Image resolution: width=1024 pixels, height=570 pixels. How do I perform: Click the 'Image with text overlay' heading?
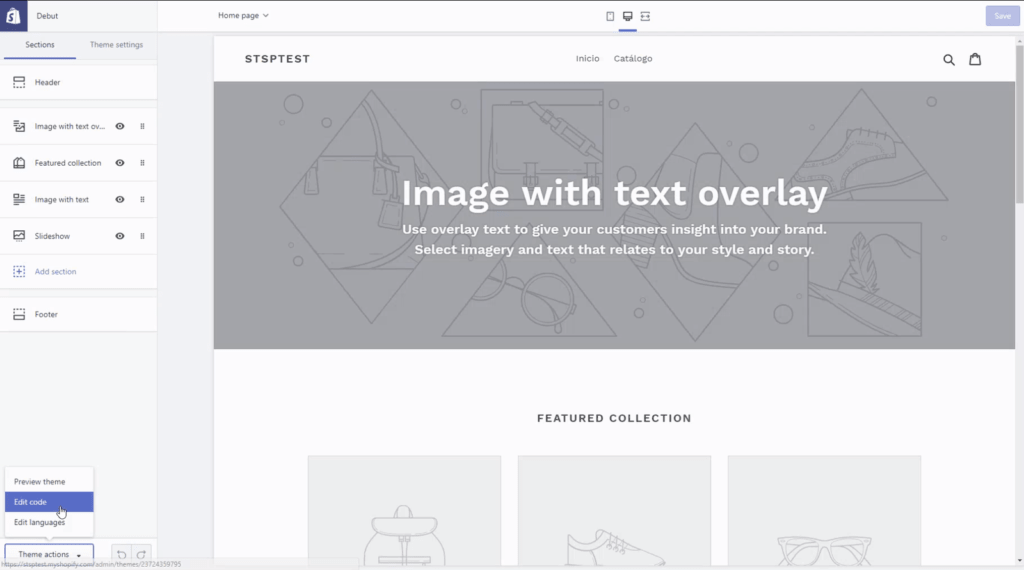click(x=614, y=193)
